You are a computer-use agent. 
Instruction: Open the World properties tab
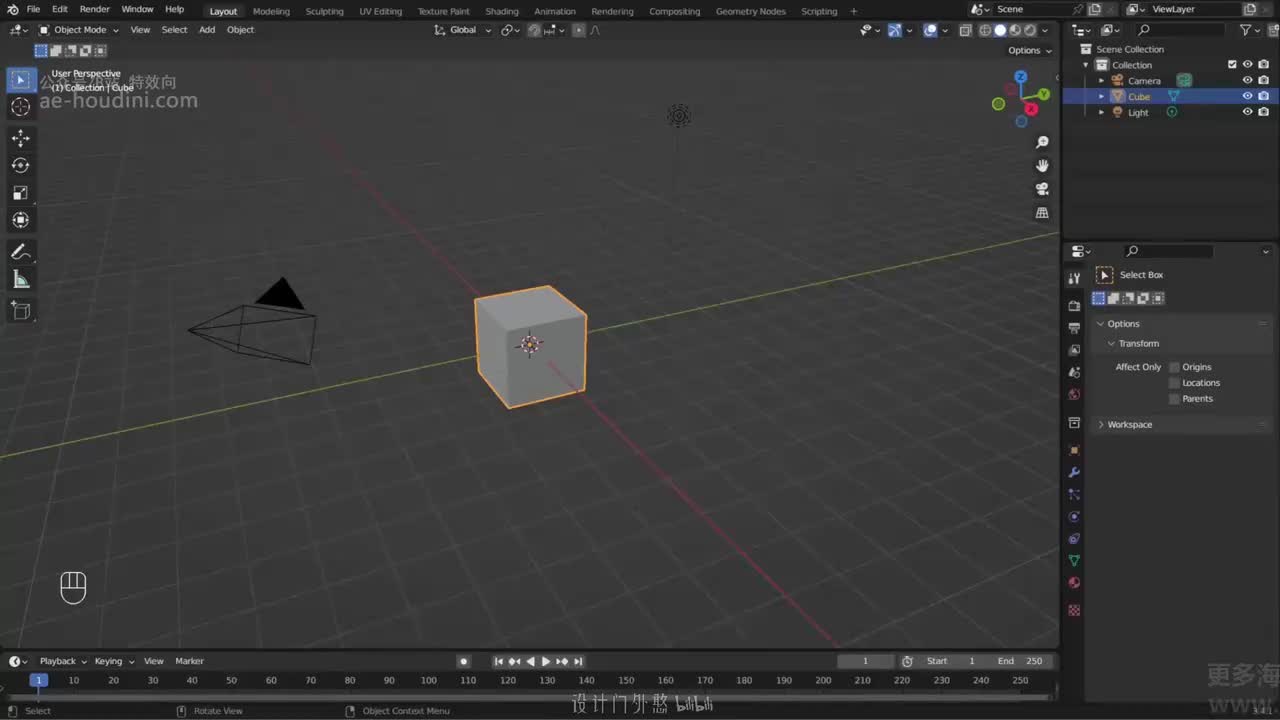click(x=1074, y=394)
